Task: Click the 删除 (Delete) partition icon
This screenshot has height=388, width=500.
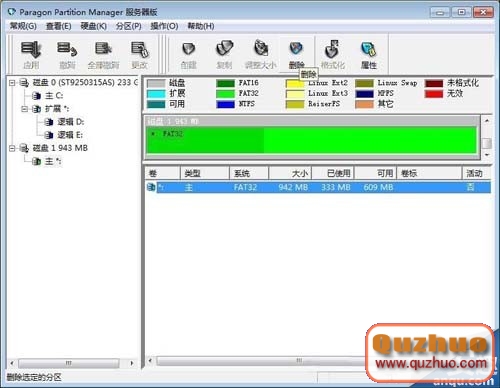Action: tap(296, 49)
